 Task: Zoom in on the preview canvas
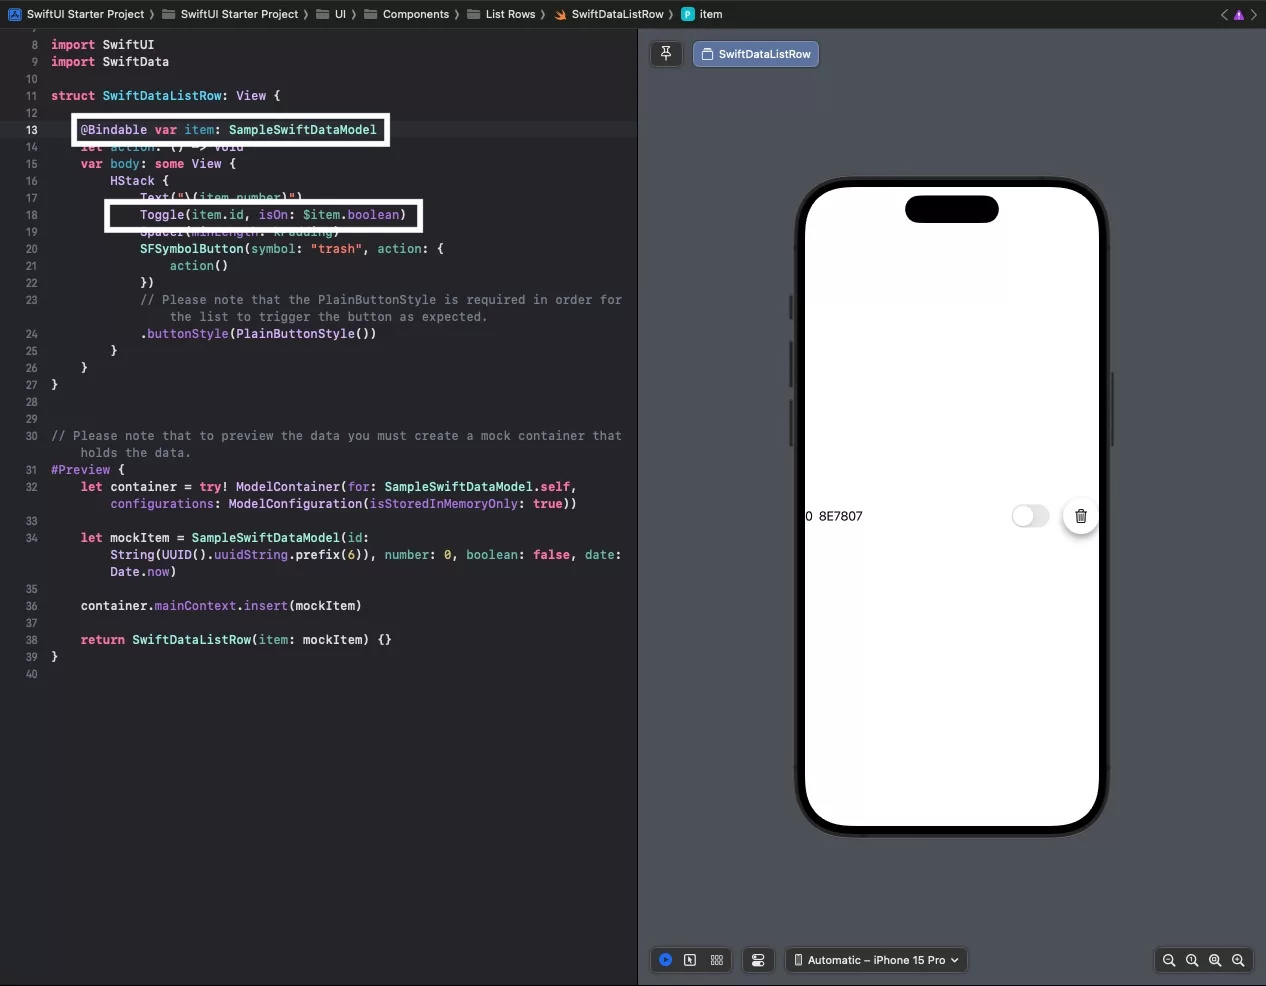[1238, 960]
